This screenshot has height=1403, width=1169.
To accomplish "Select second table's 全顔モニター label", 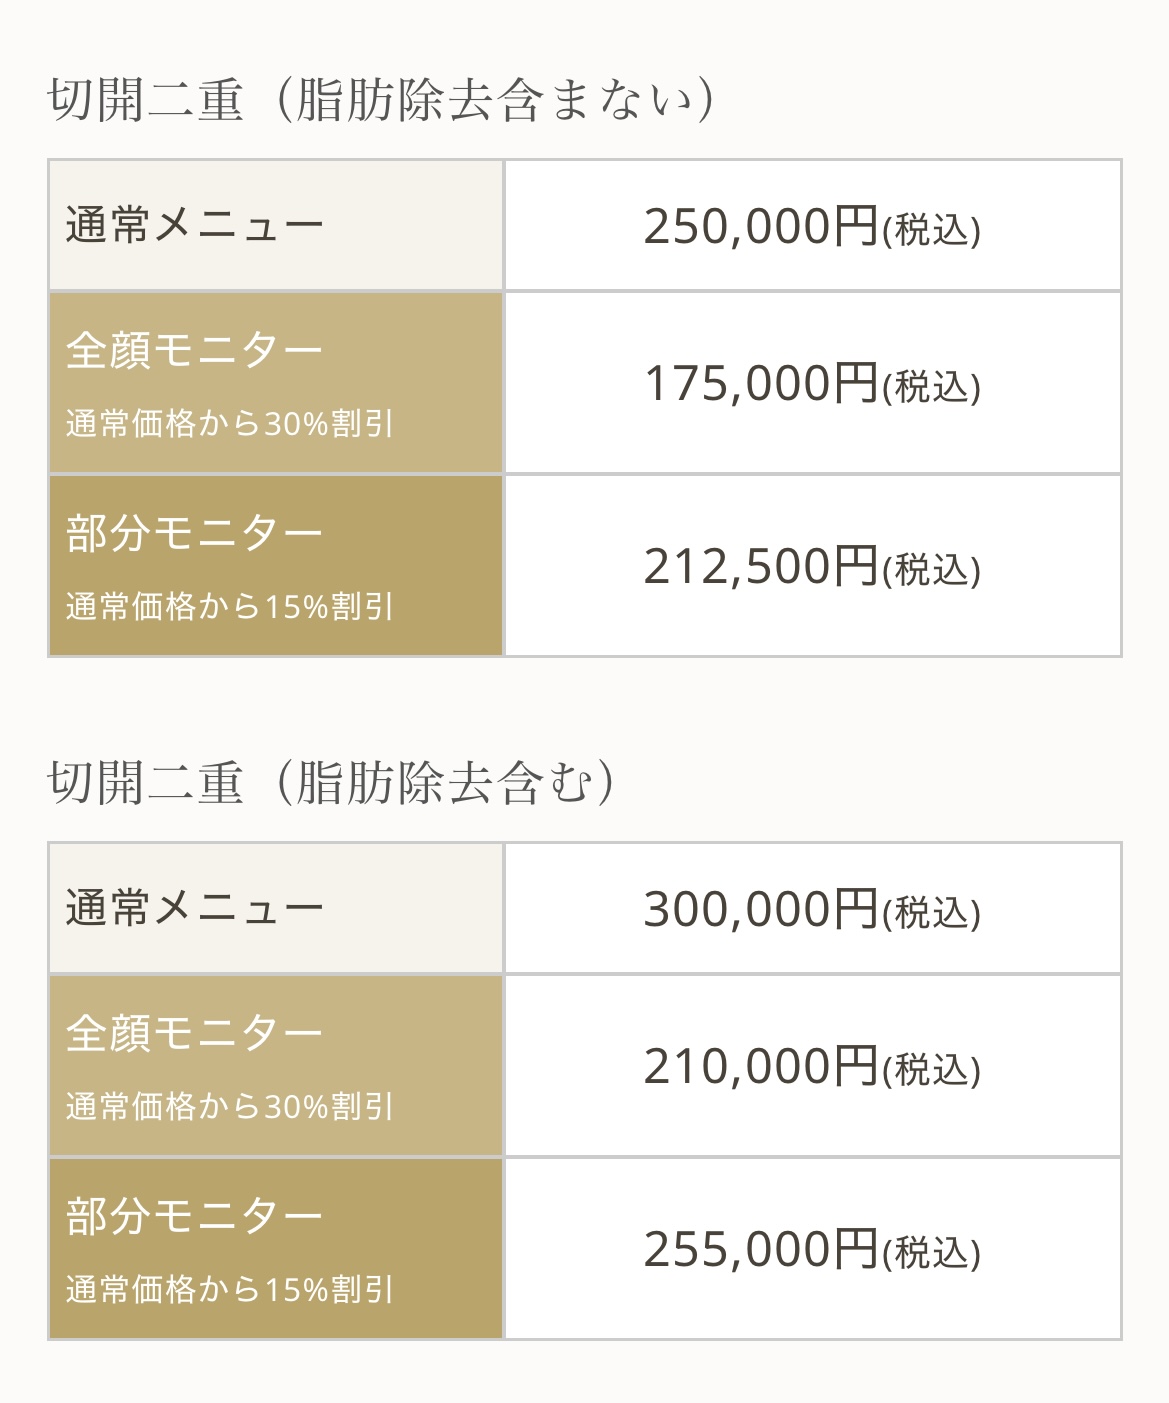I will pyautogui.click(x=195, y=1033).
